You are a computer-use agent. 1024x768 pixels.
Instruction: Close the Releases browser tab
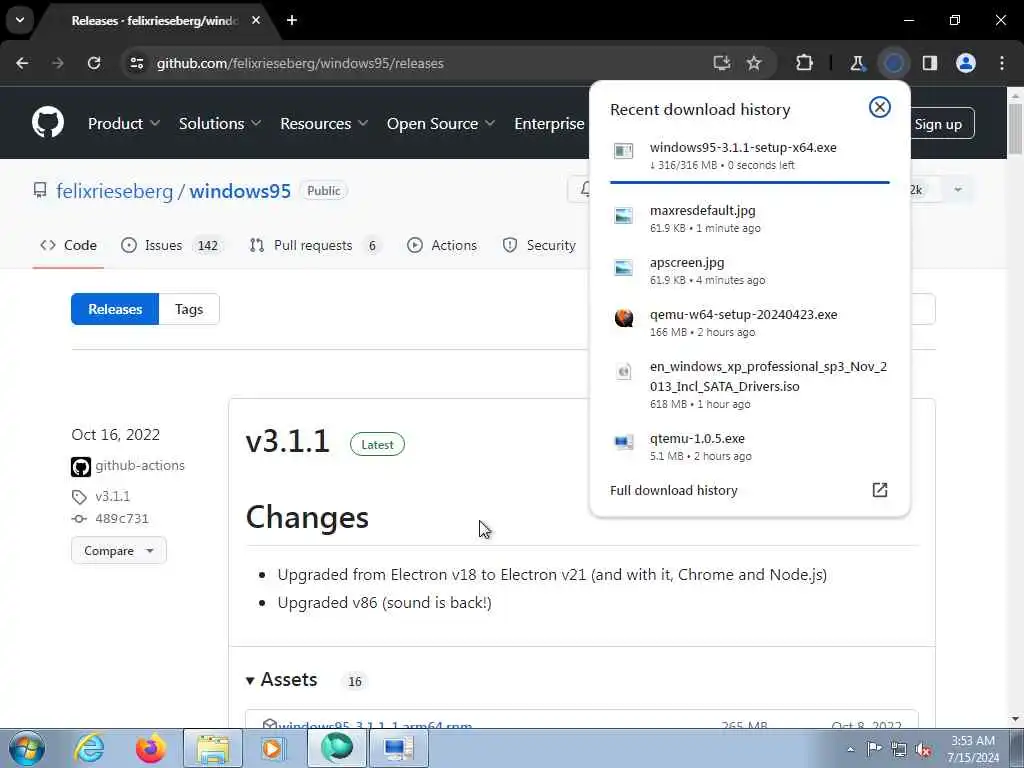(255, 20)
